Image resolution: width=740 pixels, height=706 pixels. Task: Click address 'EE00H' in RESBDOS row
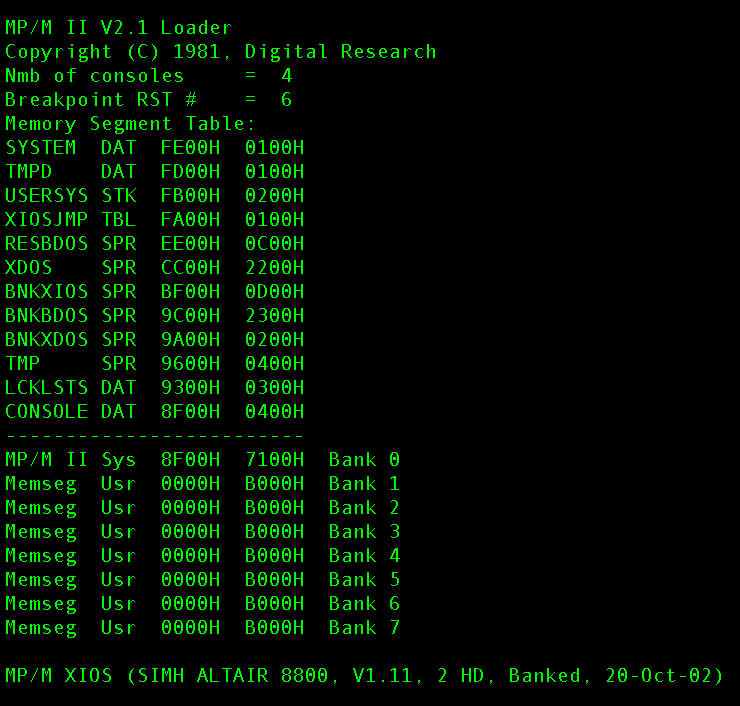[190, 244]
